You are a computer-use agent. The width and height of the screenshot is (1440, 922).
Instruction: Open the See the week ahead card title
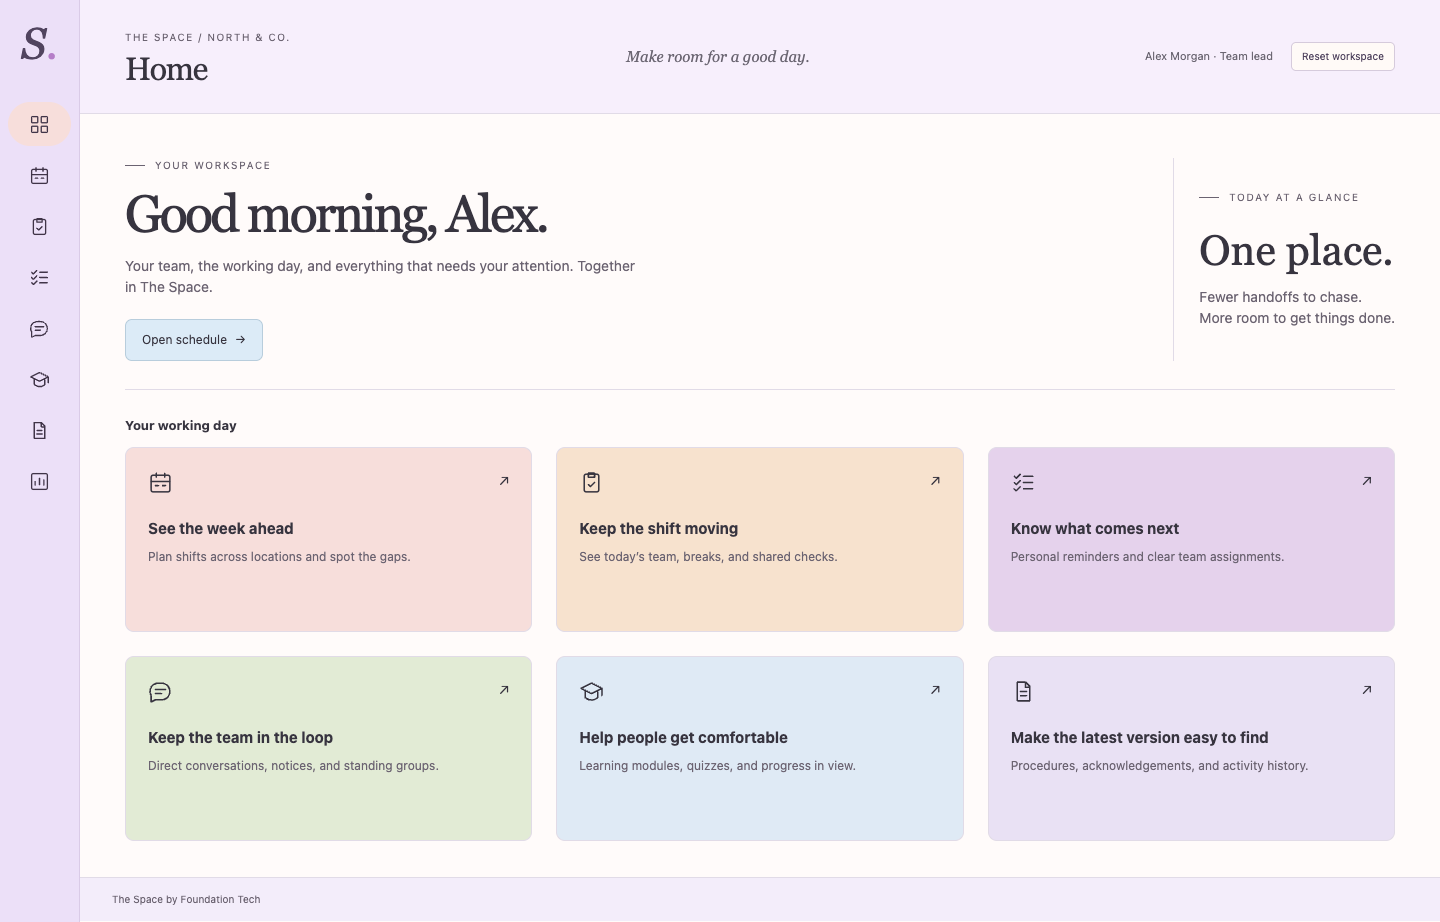221,529
